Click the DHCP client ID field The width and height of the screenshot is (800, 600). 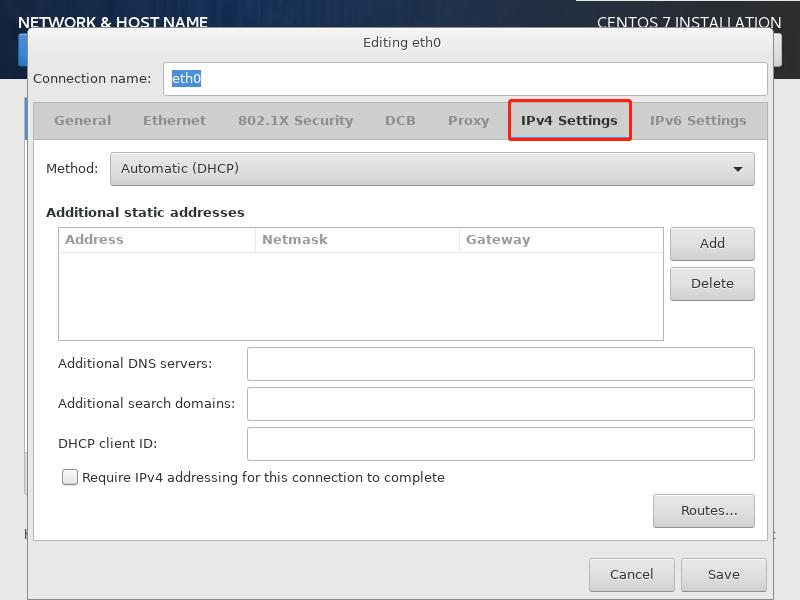[x=500, y=443]
